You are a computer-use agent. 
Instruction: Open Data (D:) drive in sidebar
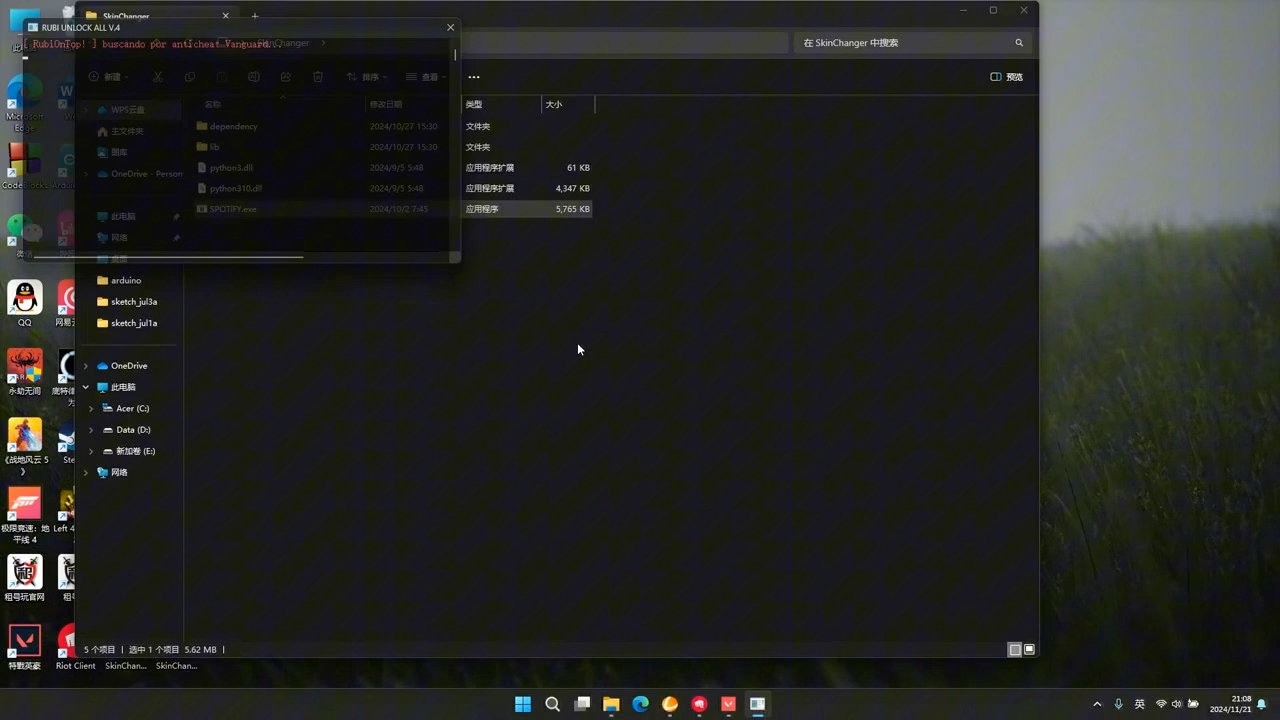click(x=133, y=430)
